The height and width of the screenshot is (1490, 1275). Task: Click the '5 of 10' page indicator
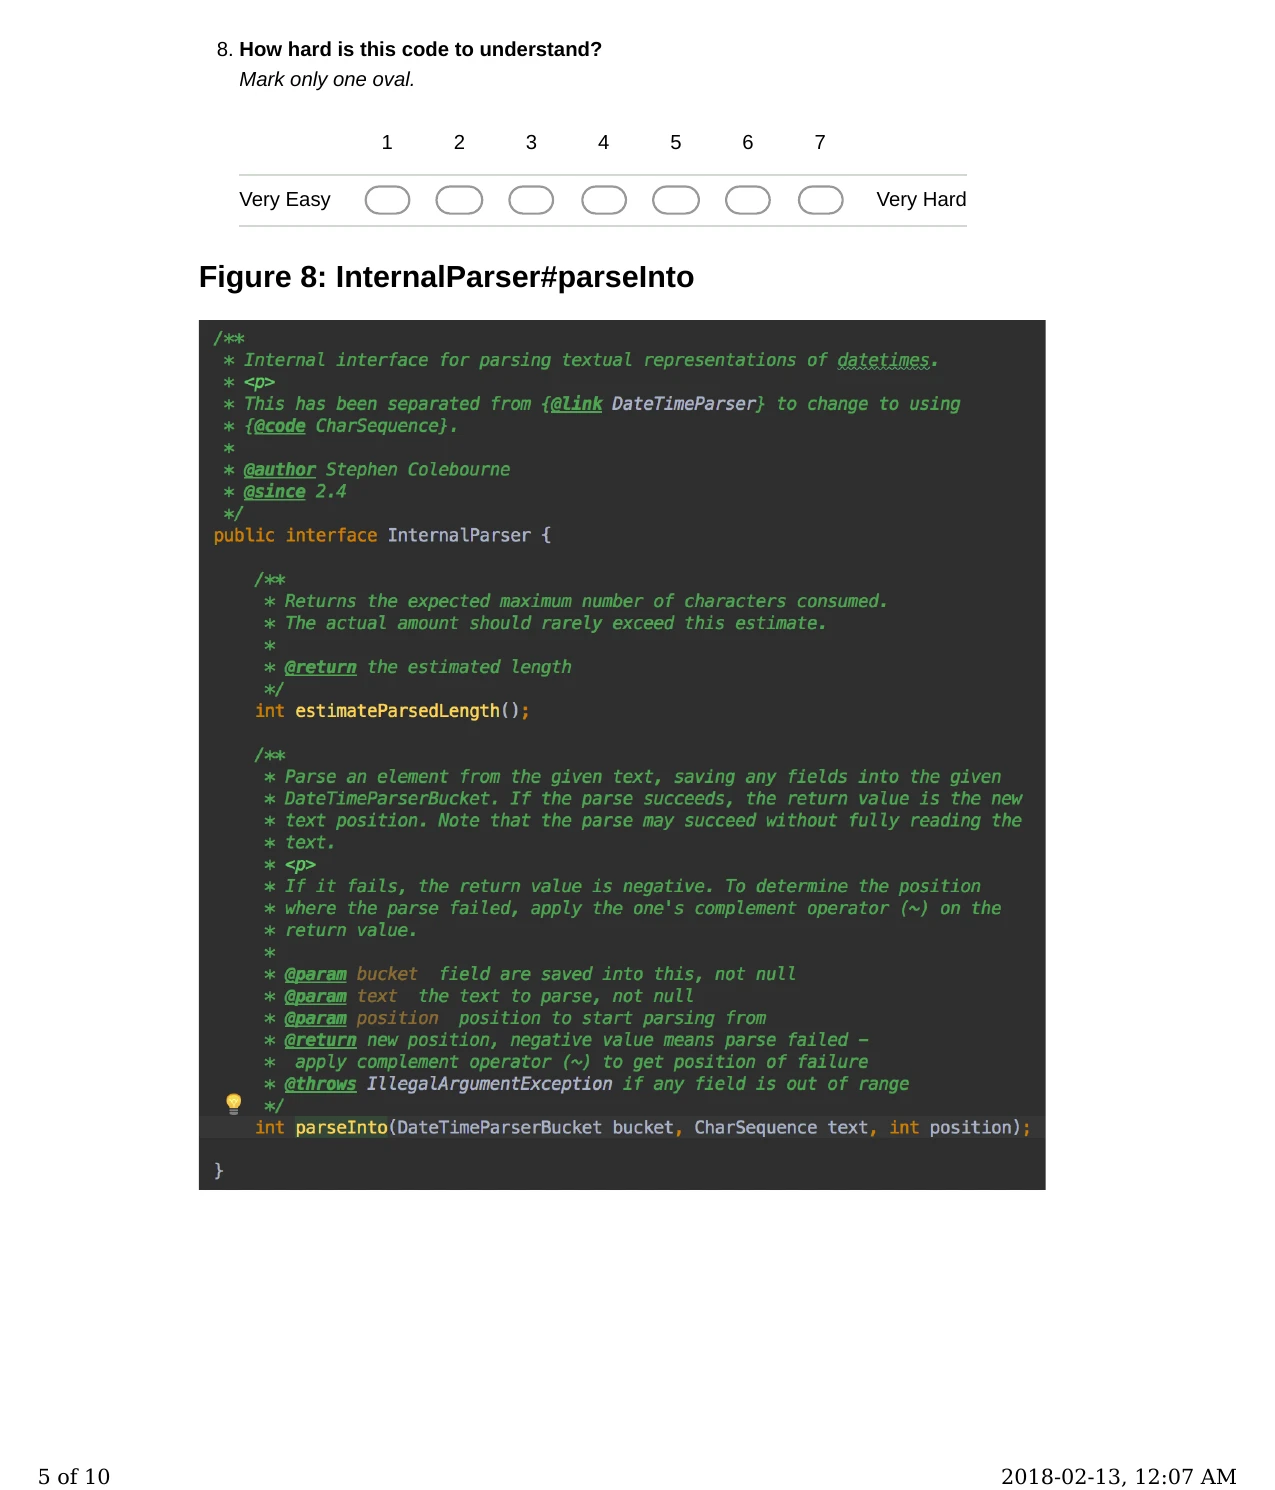tap(74, 1476)
